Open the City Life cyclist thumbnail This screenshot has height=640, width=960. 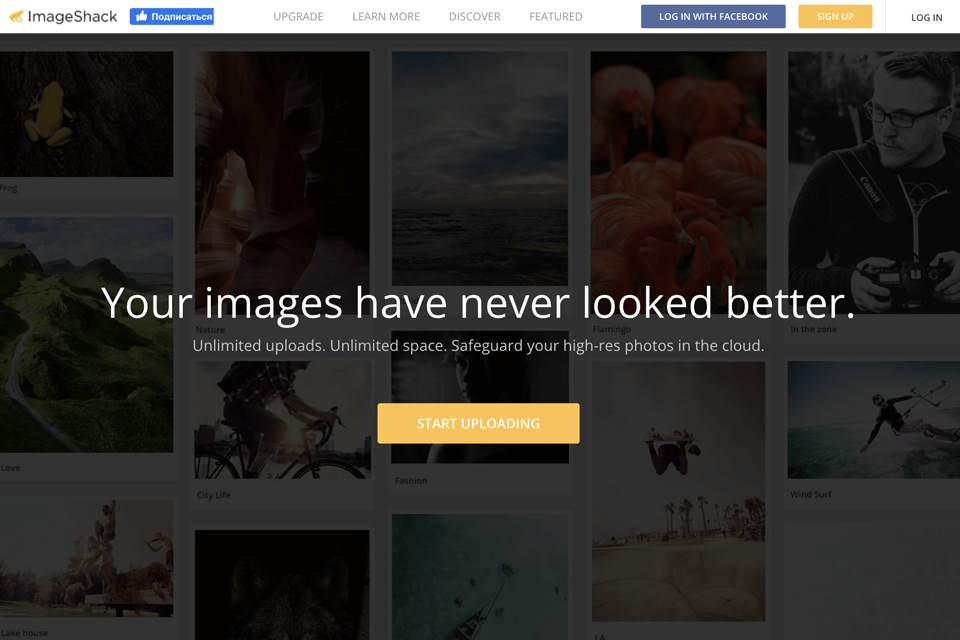pos(282,420)
